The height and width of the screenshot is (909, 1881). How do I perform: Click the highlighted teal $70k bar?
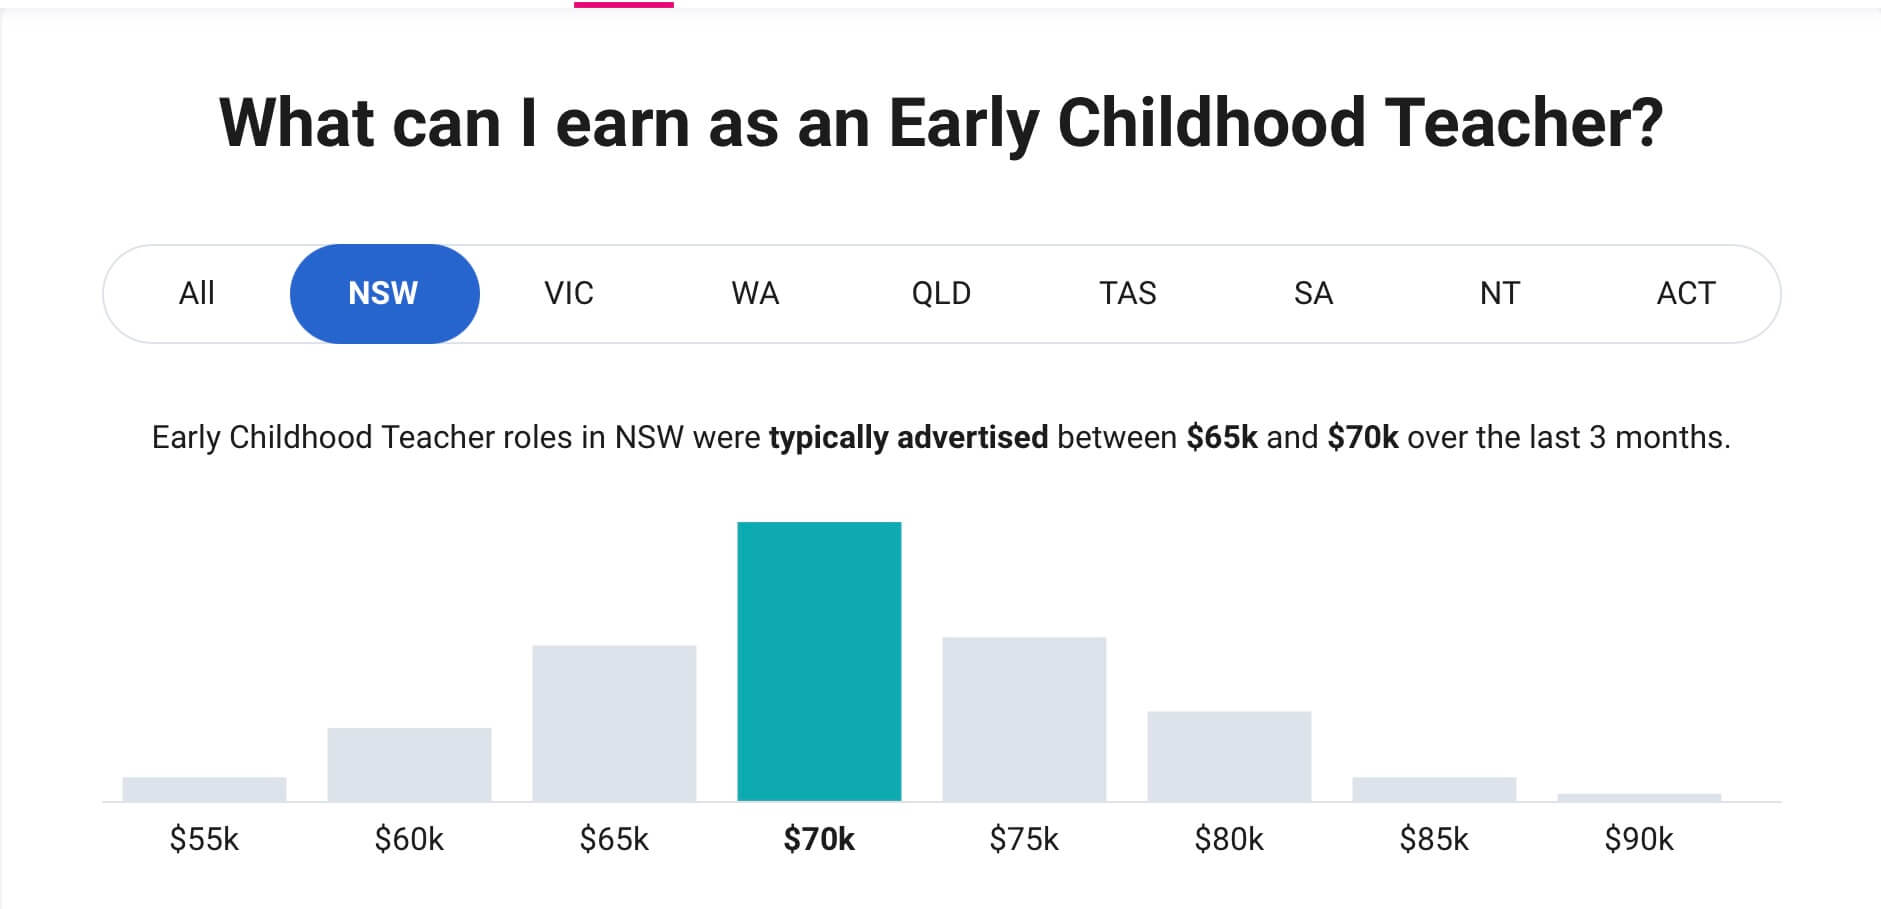tap(819, 661)
